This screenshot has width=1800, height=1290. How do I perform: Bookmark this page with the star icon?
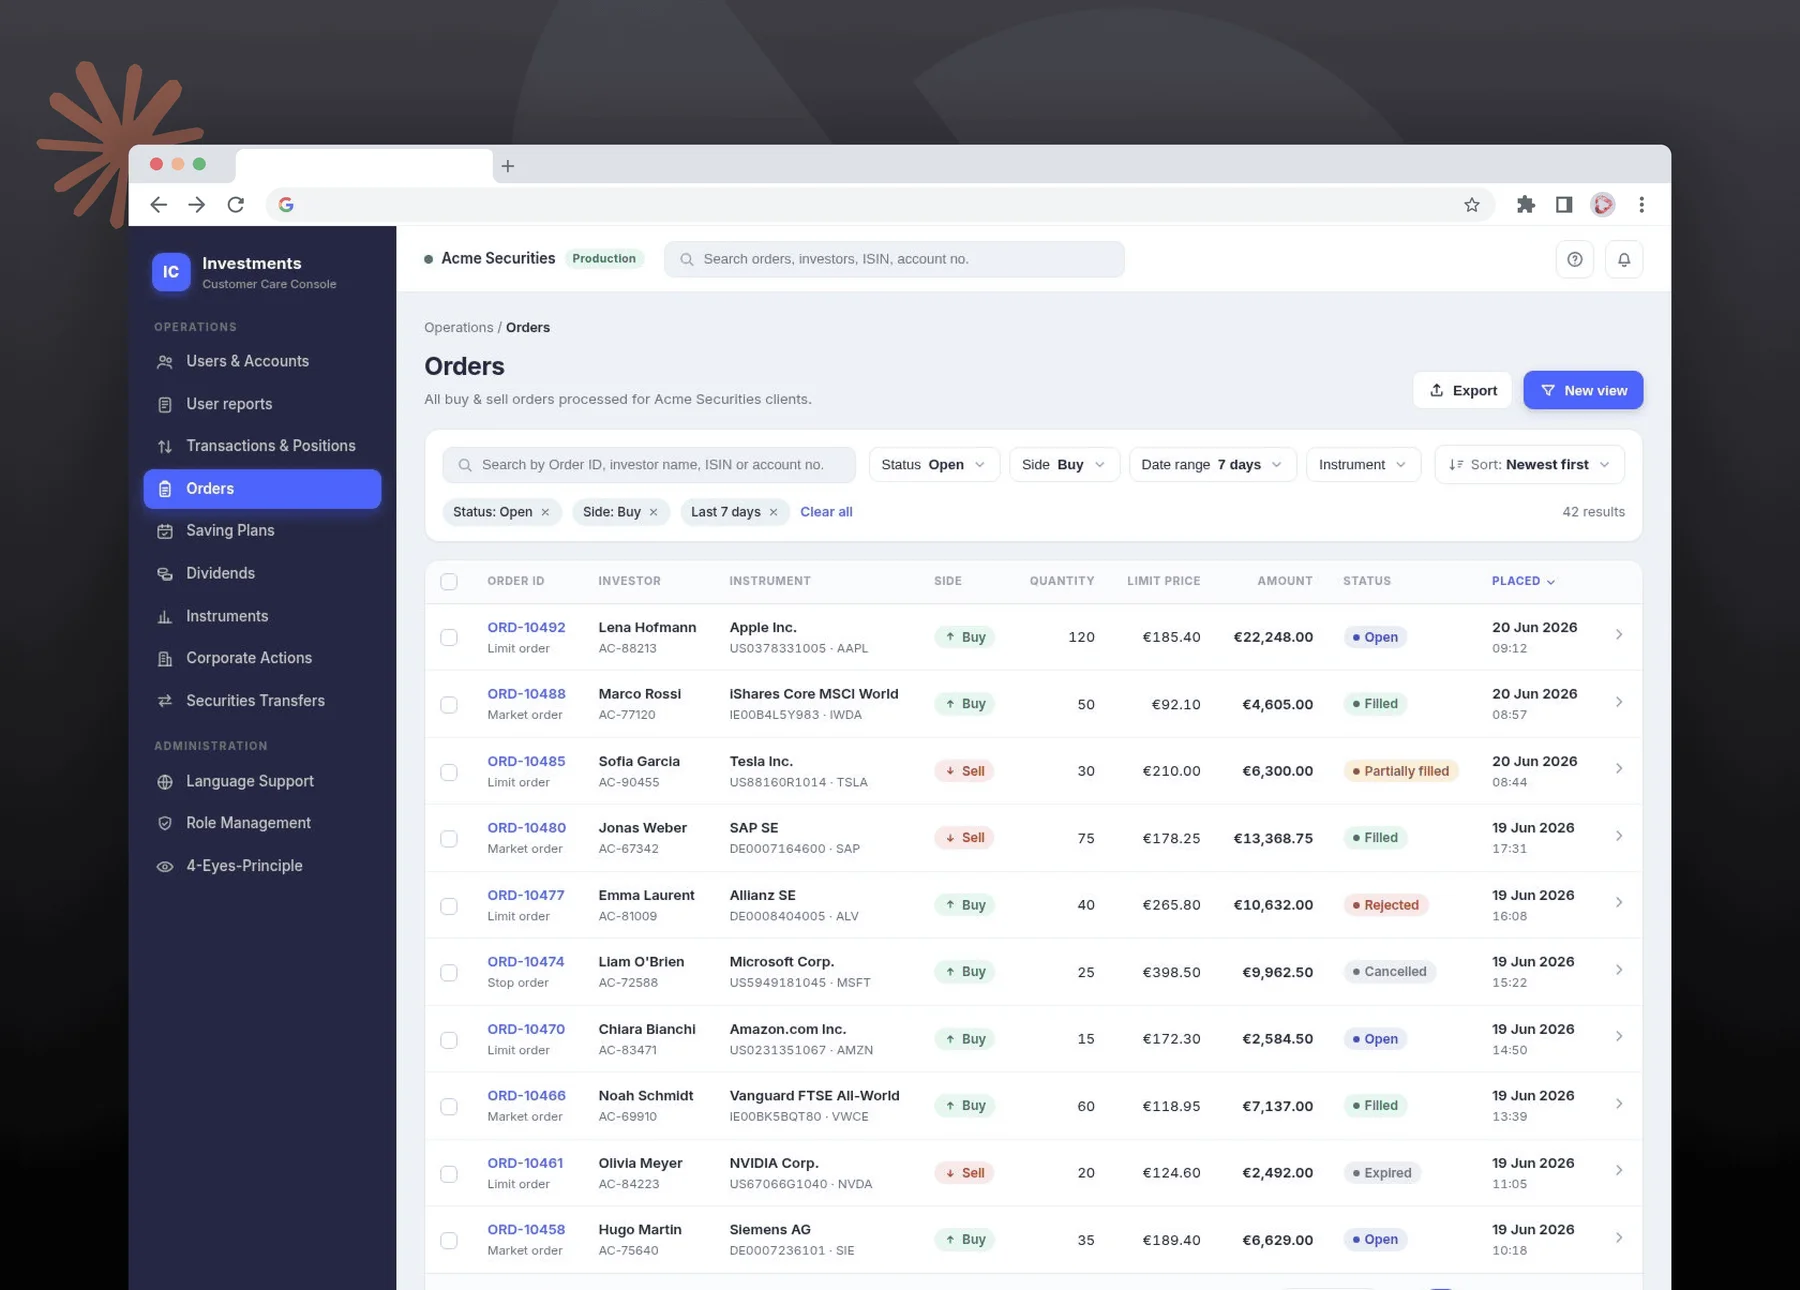point(1472,205)
